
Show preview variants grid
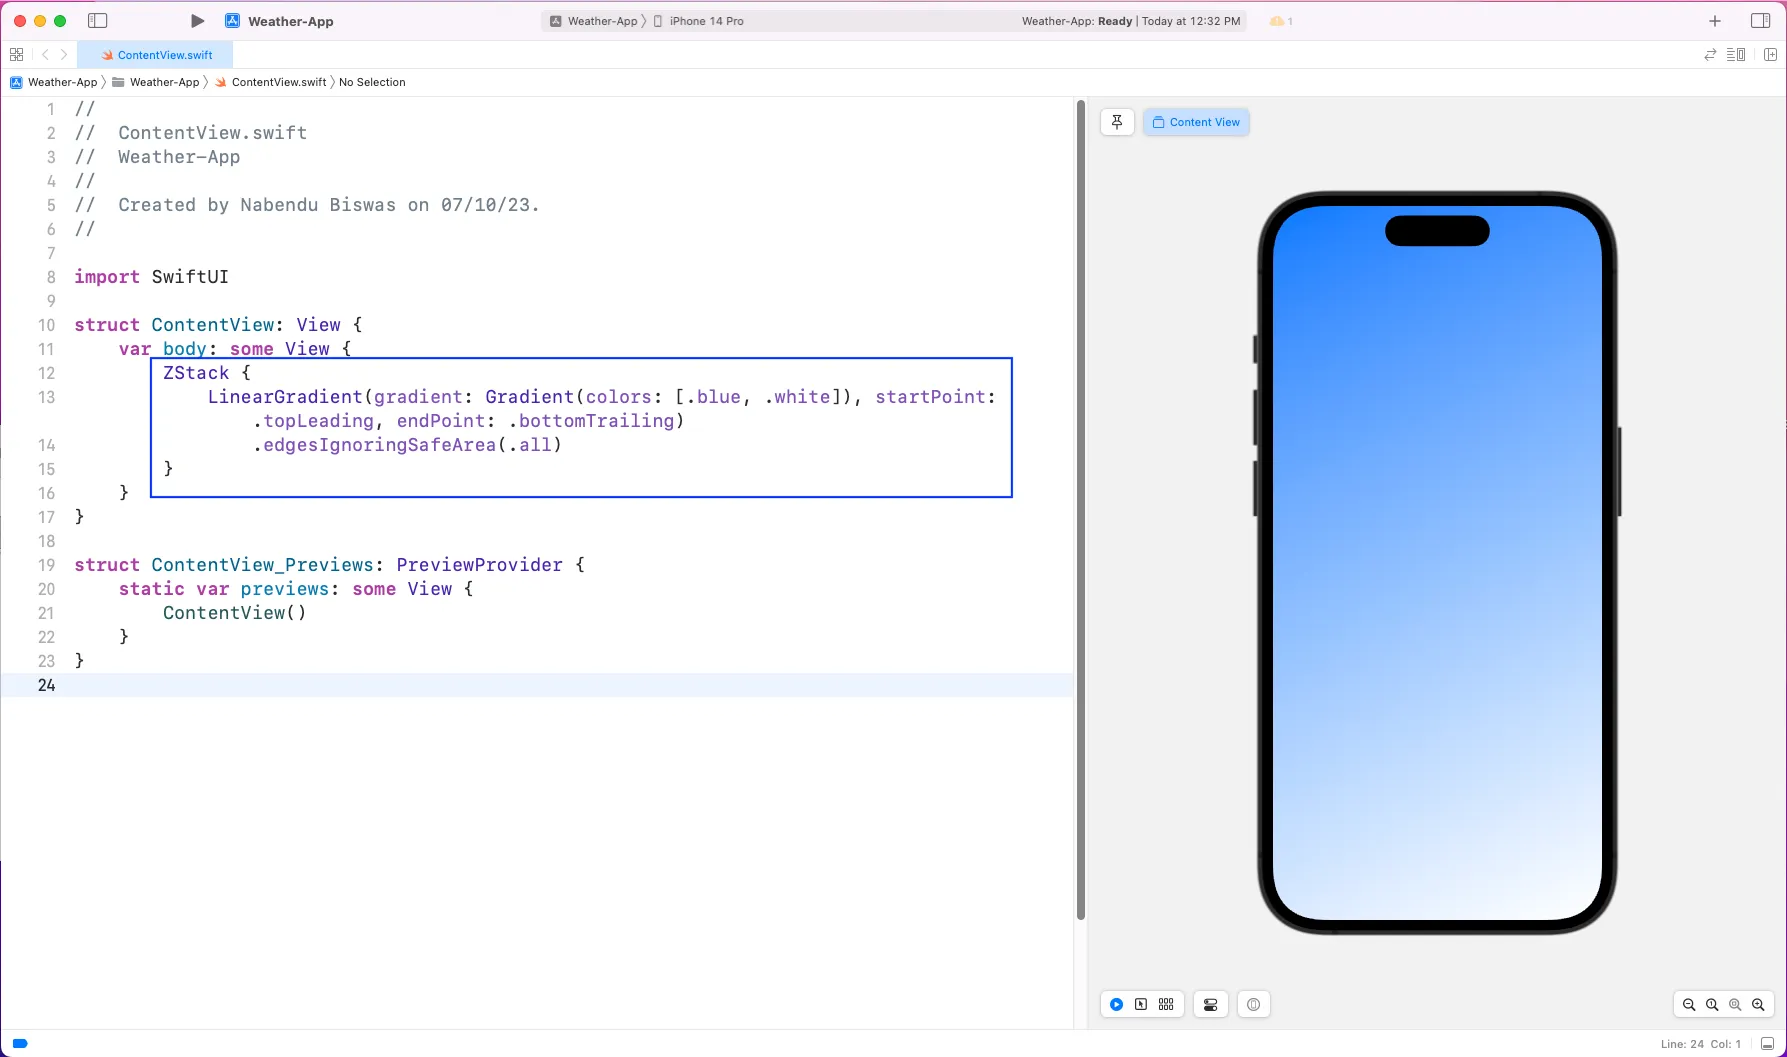click(x=1166, y=1005)
